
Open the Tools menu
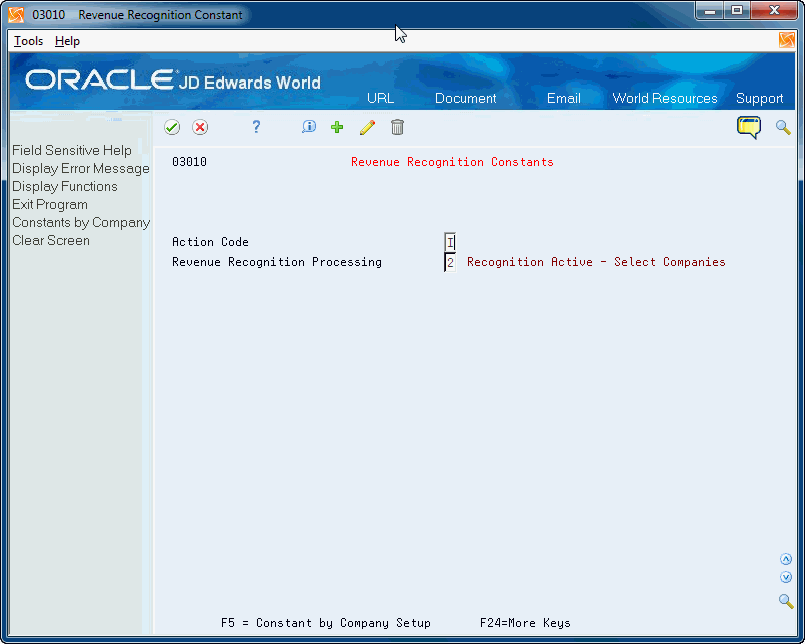click(x=28, y=41)
